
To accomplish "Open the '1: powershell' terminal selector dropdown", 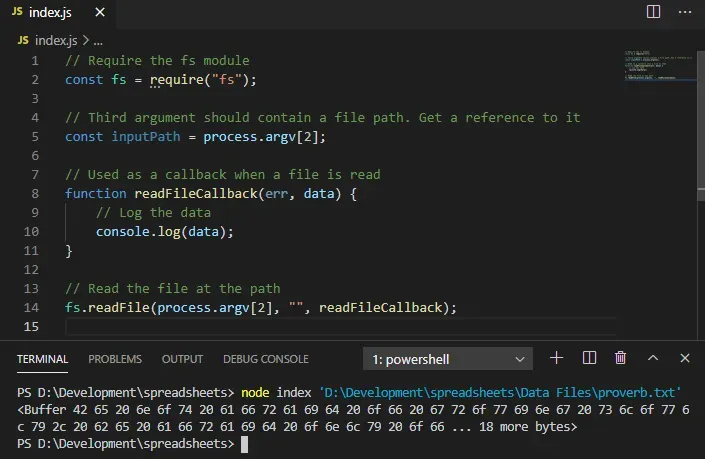I will (x=452, y=359).
